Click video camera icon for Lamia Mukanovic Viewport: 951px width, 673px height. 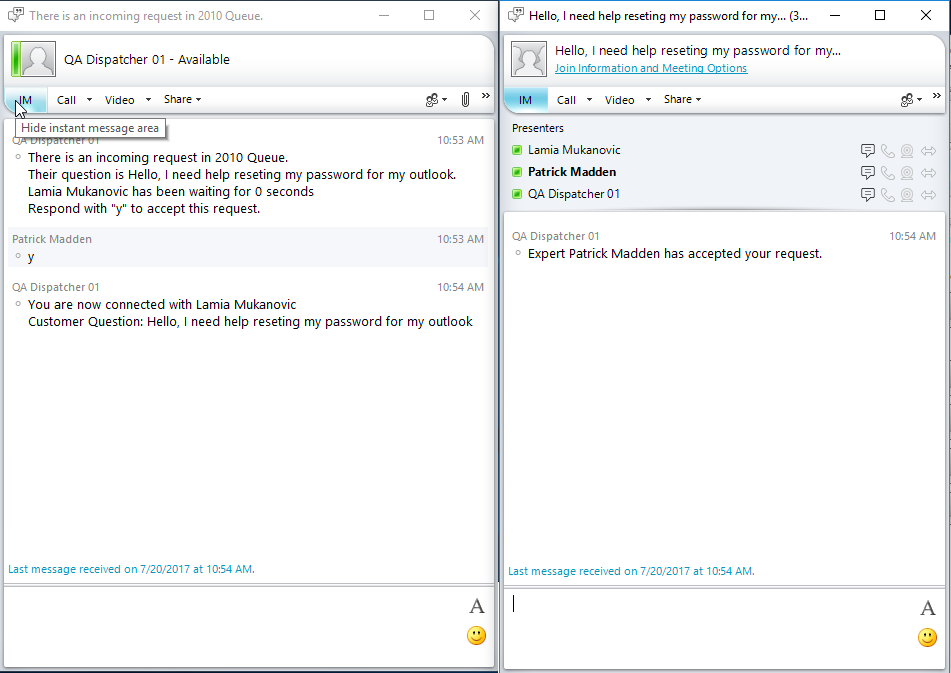907,150
